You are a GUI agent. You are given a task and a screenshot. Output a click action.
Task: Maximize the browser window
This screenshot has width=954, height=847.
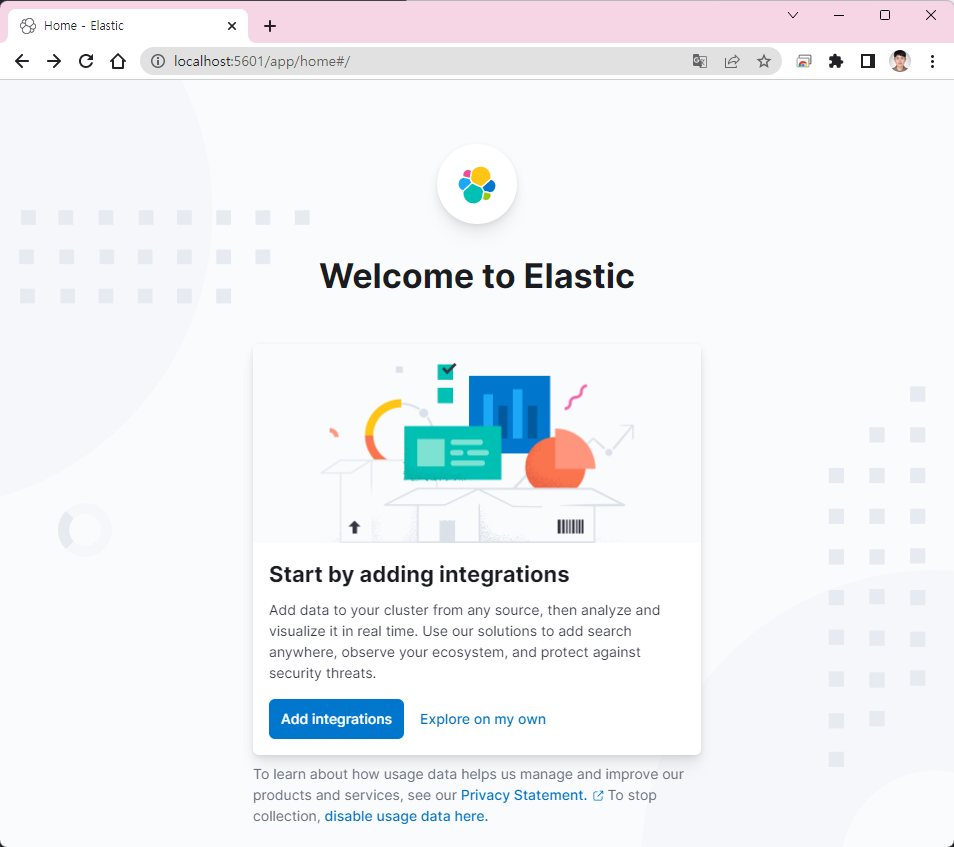[x=885, y=15]
